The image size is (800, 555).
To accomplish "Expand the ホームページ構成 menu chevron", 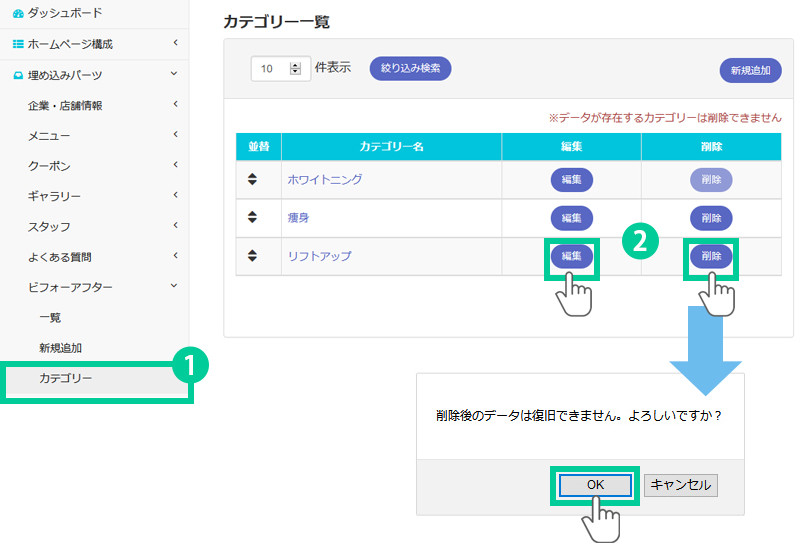I will tap(175, 43).
